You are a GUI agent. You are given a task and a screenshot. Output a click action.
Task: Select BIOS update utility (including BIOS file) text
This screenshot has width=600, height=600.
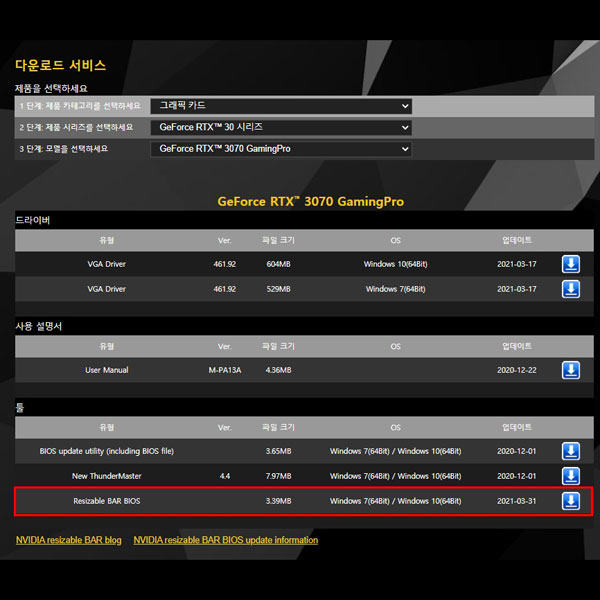click(x=107, y=451)
